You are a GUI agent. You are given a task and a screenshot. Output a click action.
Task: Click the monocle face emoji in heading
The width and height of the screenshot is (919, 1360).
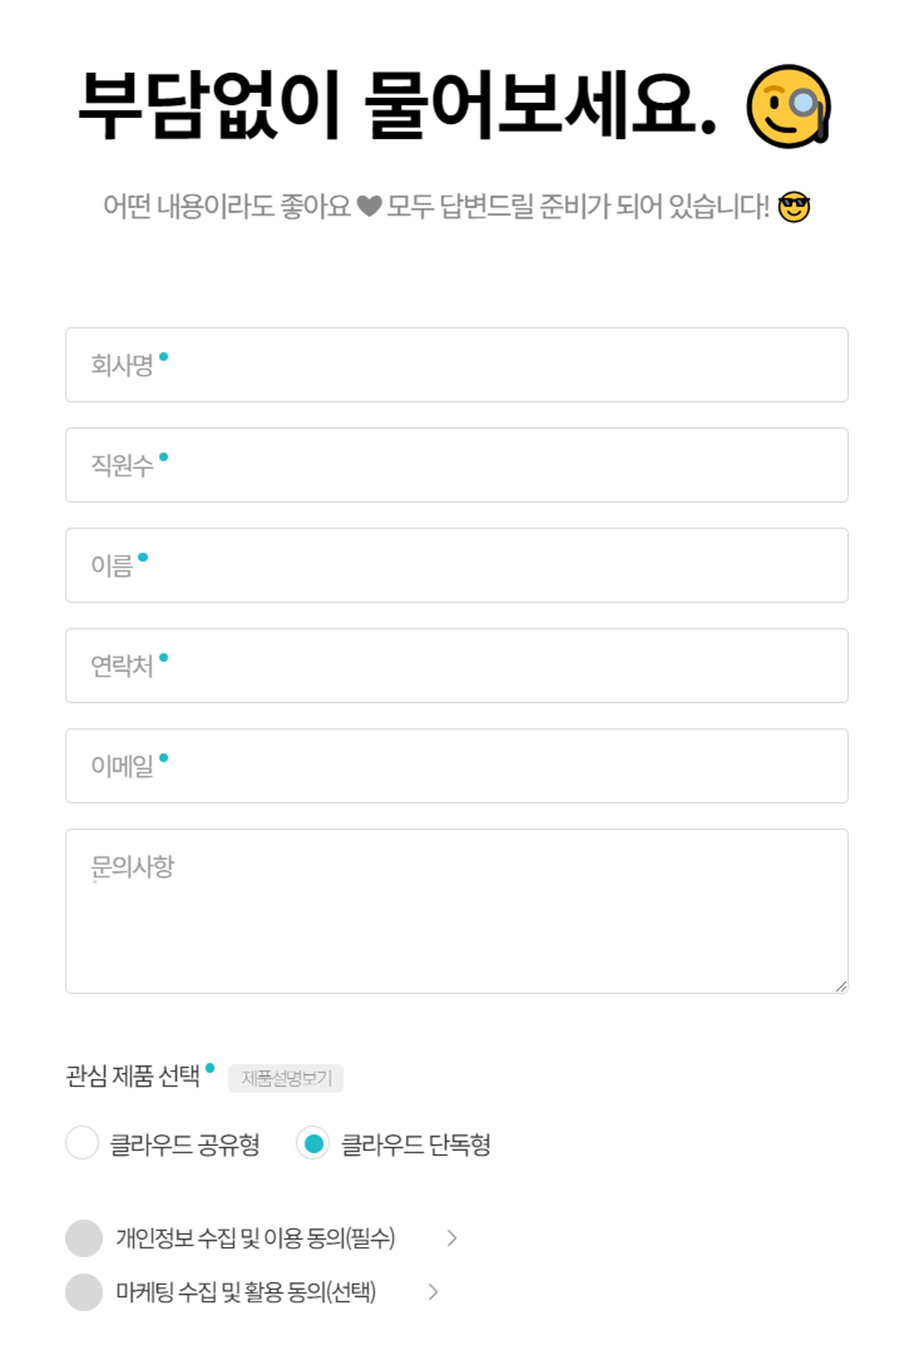(788, 105)
